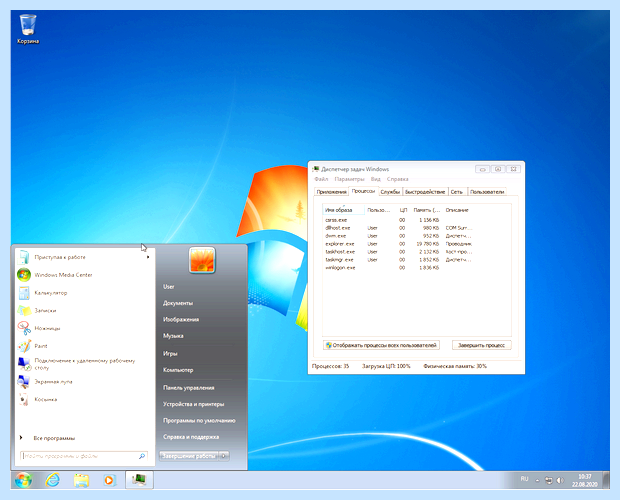Click the search magnifier icon in Start menu
Screen dimensions: 620x500
[142, 456]
